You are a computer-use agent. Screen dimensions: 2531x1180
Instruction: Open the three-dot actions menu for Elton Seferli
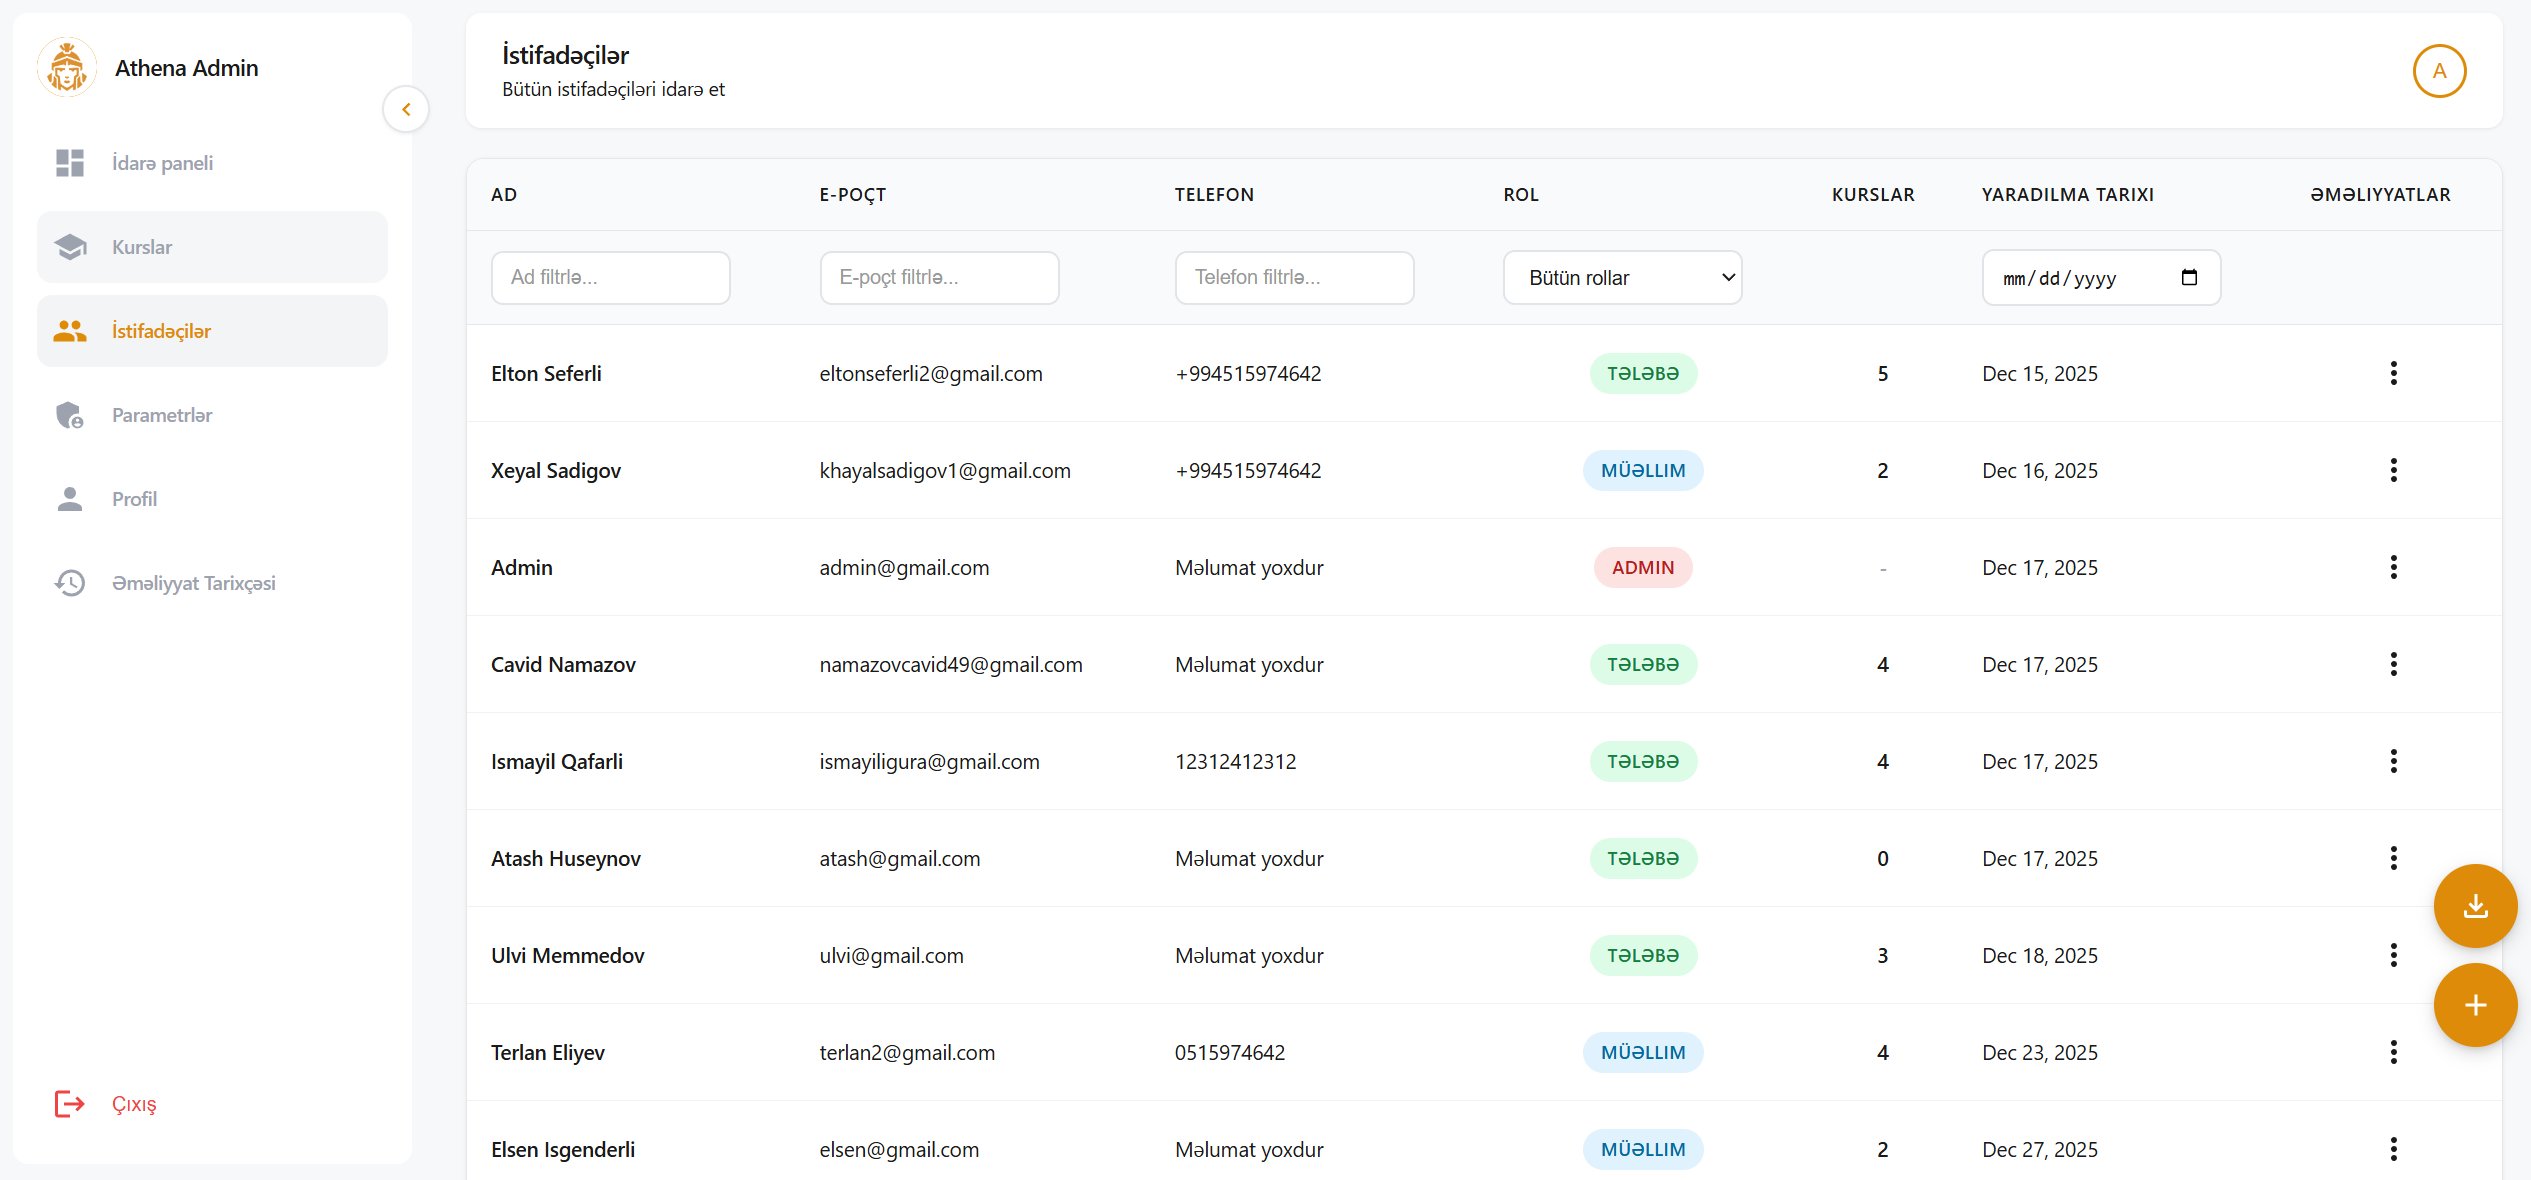coord(2392,373)
